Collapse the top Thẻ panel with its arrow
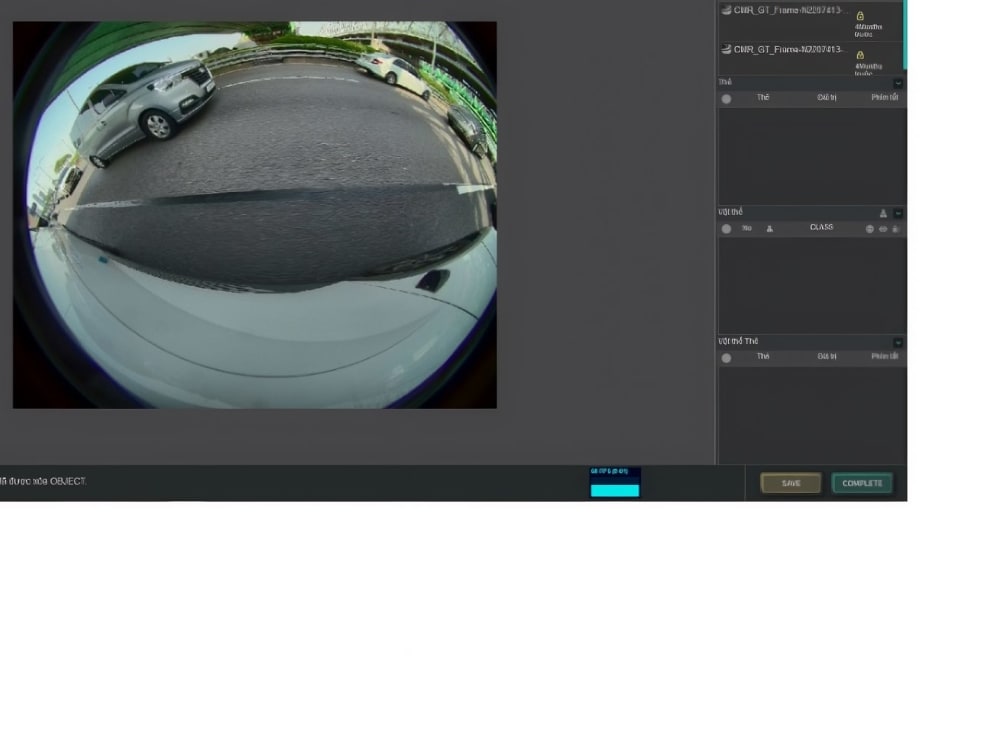 coord(898,83)
